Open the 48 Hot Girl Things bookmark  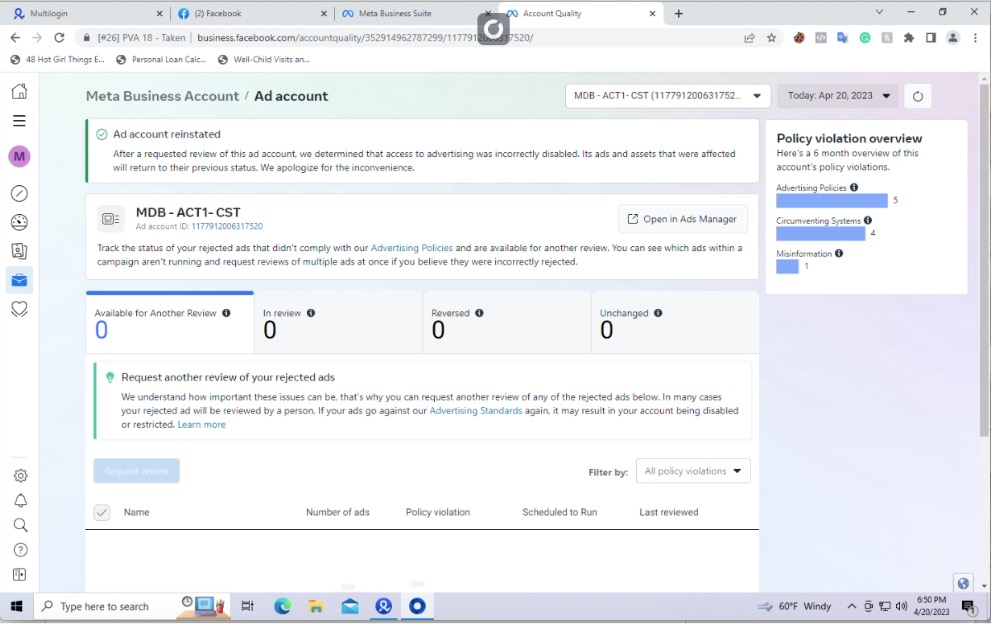point(58,60)
